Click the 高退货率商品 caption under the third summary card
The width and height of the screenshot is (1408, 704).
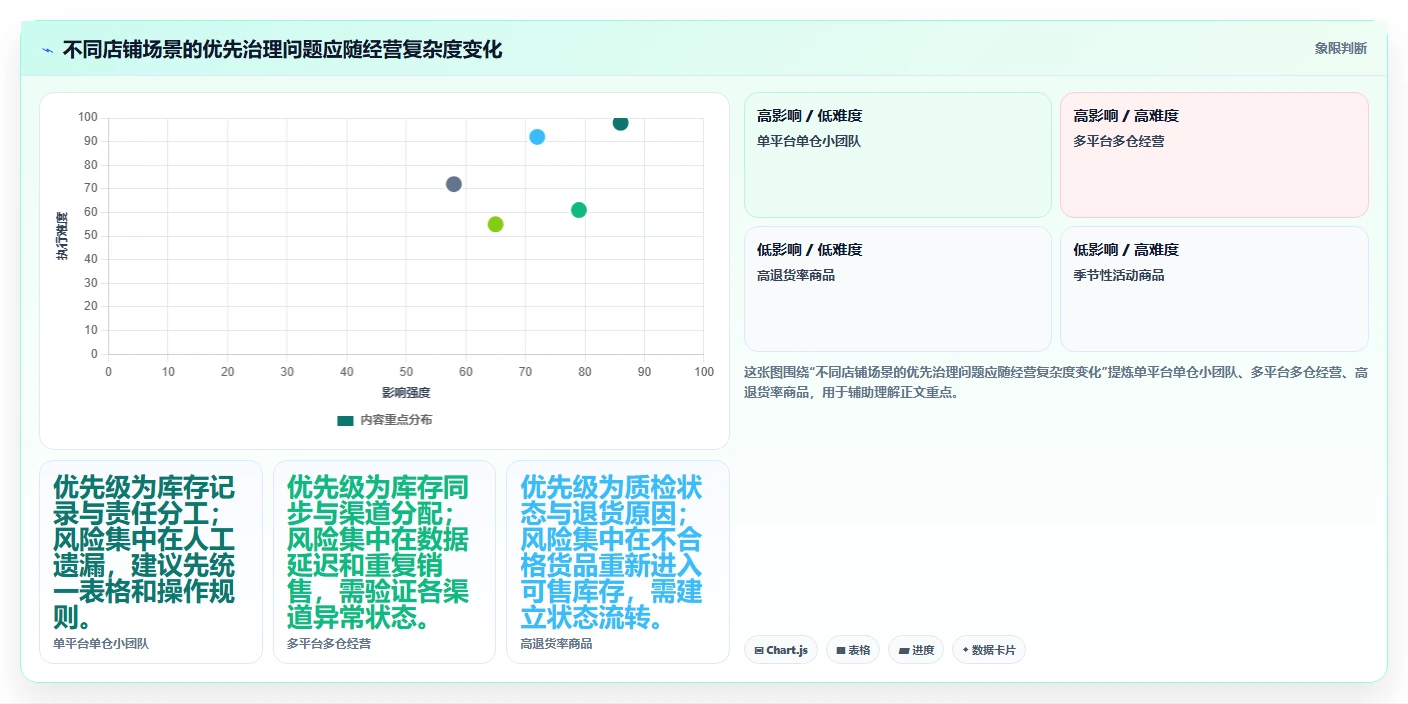556,643
